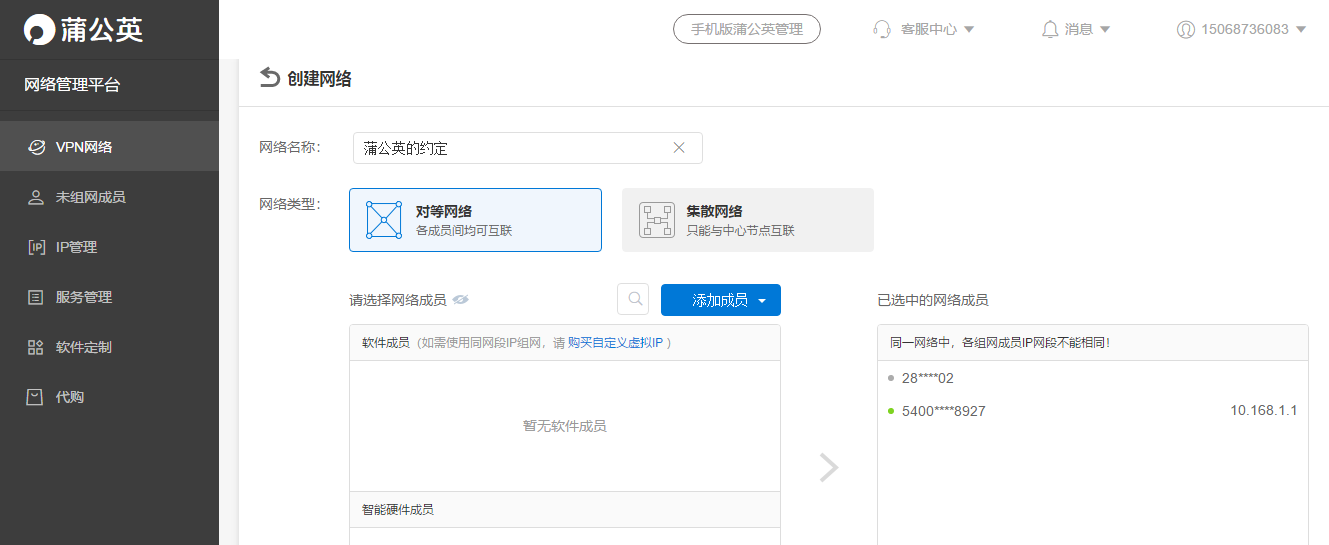Open the 添加成员 dropdown button

click(x=721, y=300)
